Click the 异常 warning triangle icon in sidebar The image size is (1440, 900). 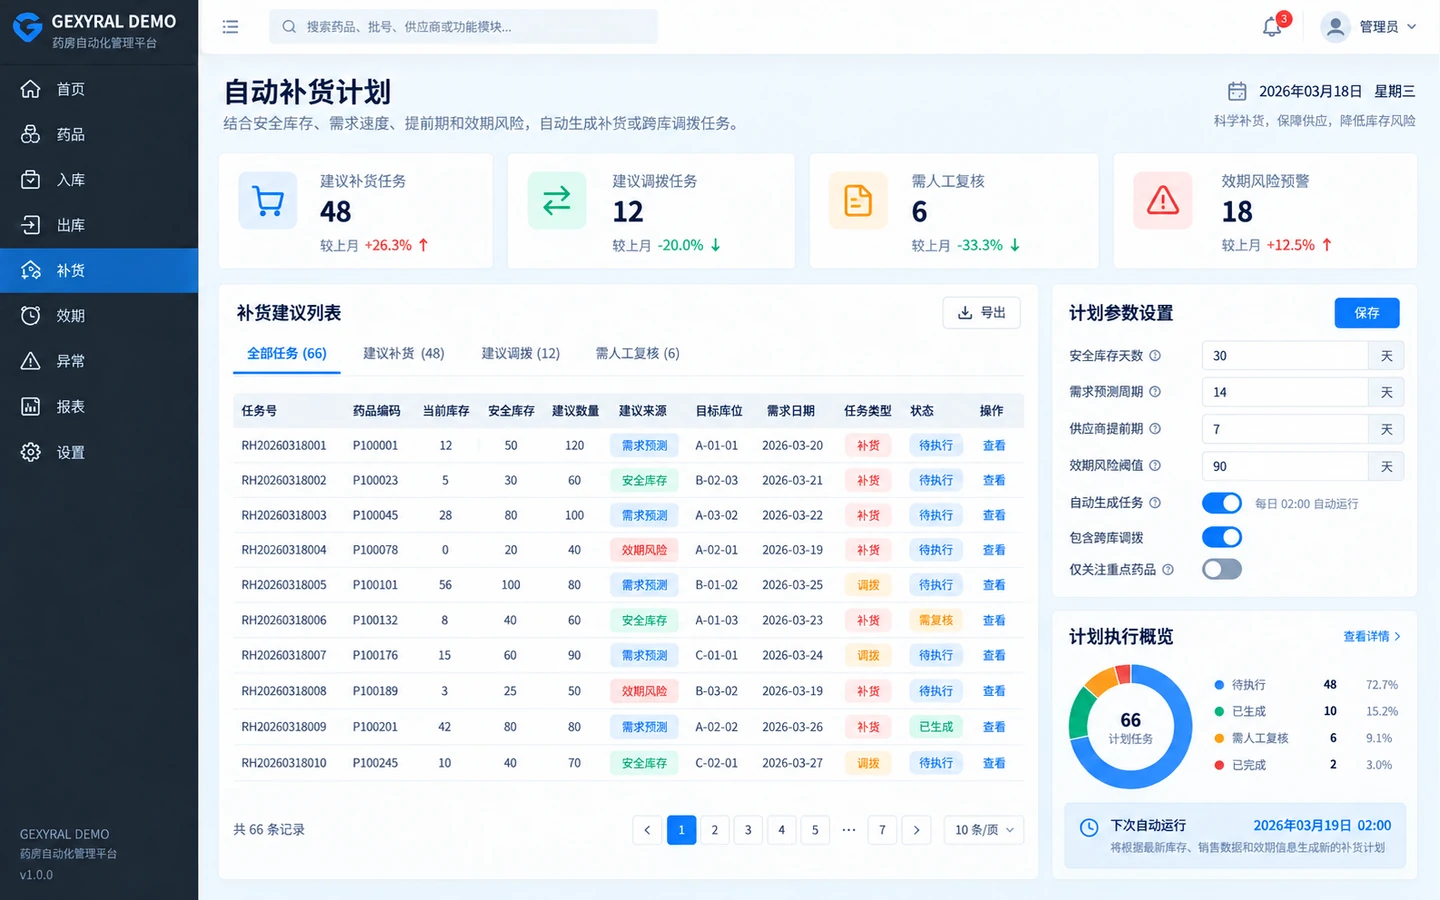pos(31,361)
